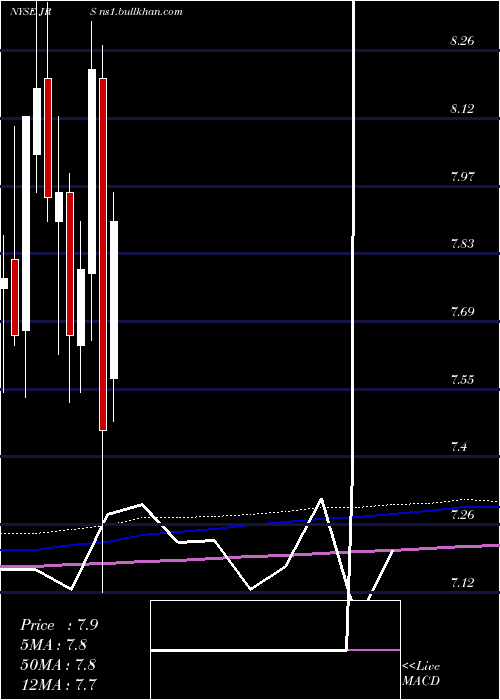Click the 7.97 price axis label
This screenshot has width=500, height=700.
462,176
